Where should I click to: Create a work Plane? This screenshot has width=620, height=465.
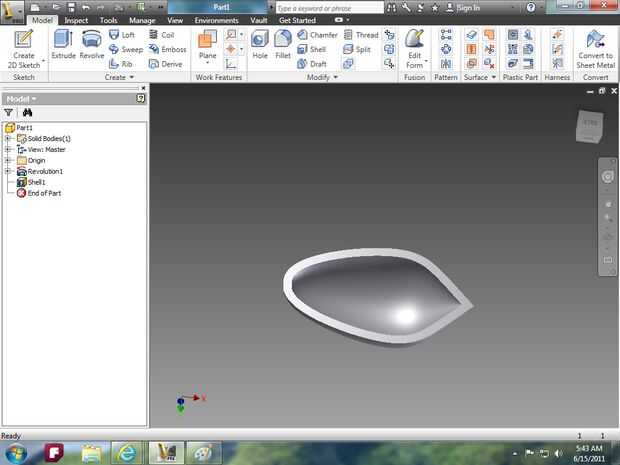tap(208, 44)
